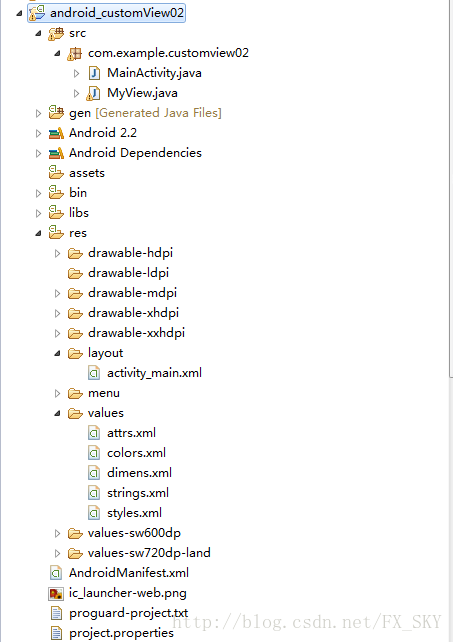
Task: Collapse the com.example.customview02 package node
Action: (57, 54)
